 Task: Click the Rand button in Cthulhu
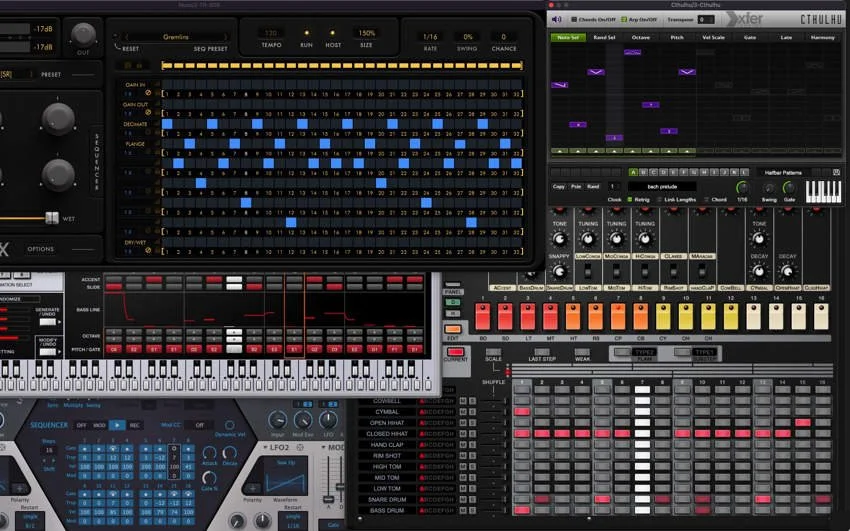[x=593, y=186]
